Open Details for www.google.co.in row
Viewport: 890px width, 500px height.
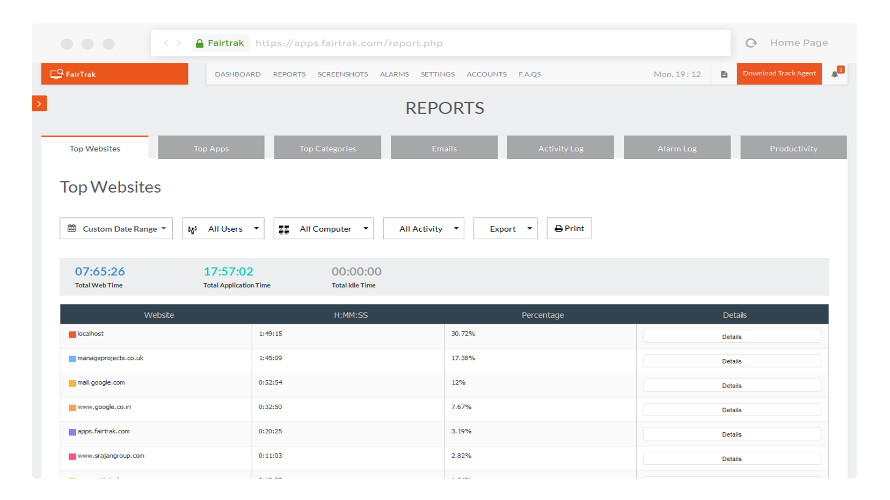732,410
